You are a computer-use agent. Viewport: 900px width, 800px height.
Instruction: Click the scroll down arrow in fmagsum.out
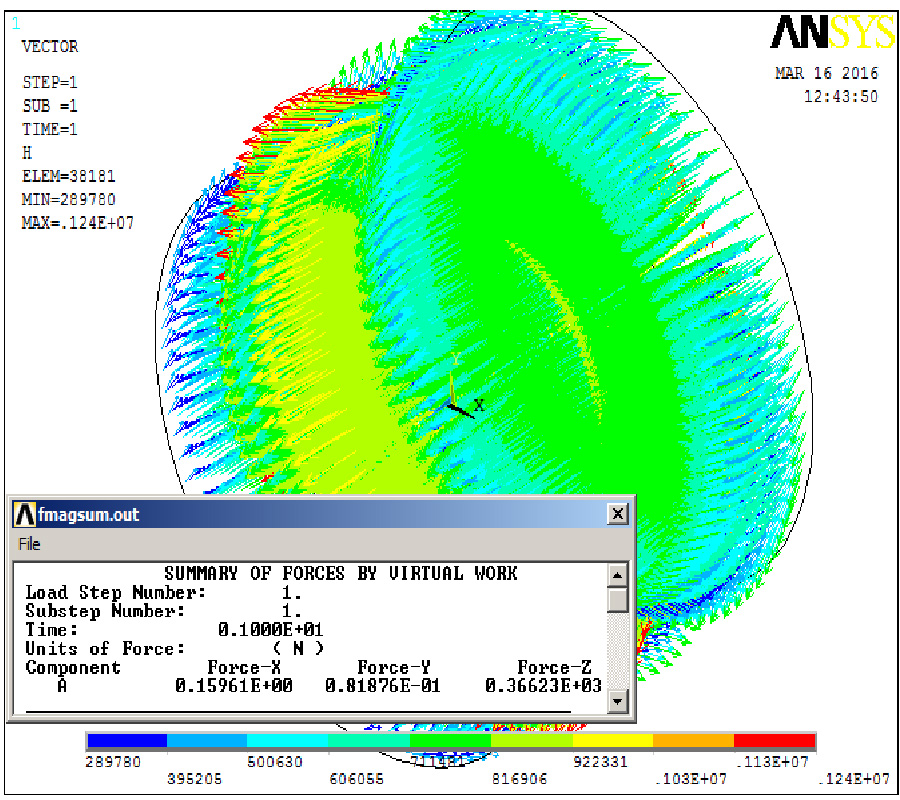[618, 702]
